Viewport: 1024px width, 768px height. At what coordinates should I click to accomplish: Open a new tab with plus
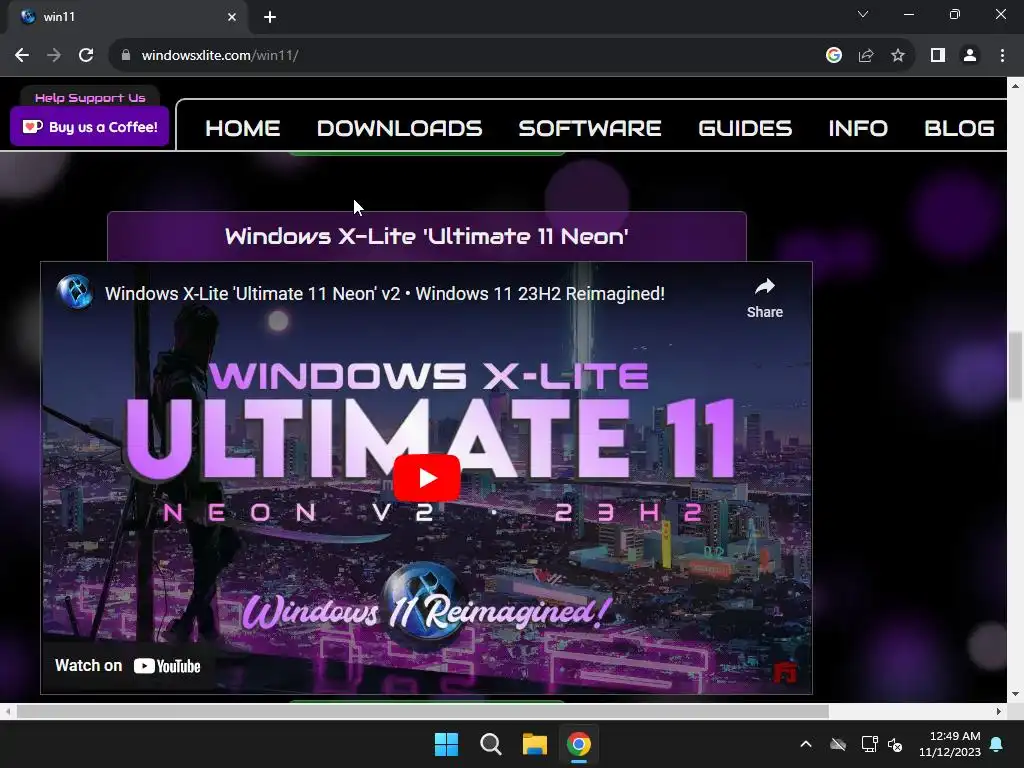pyautogui.click(x=270, y=17)
